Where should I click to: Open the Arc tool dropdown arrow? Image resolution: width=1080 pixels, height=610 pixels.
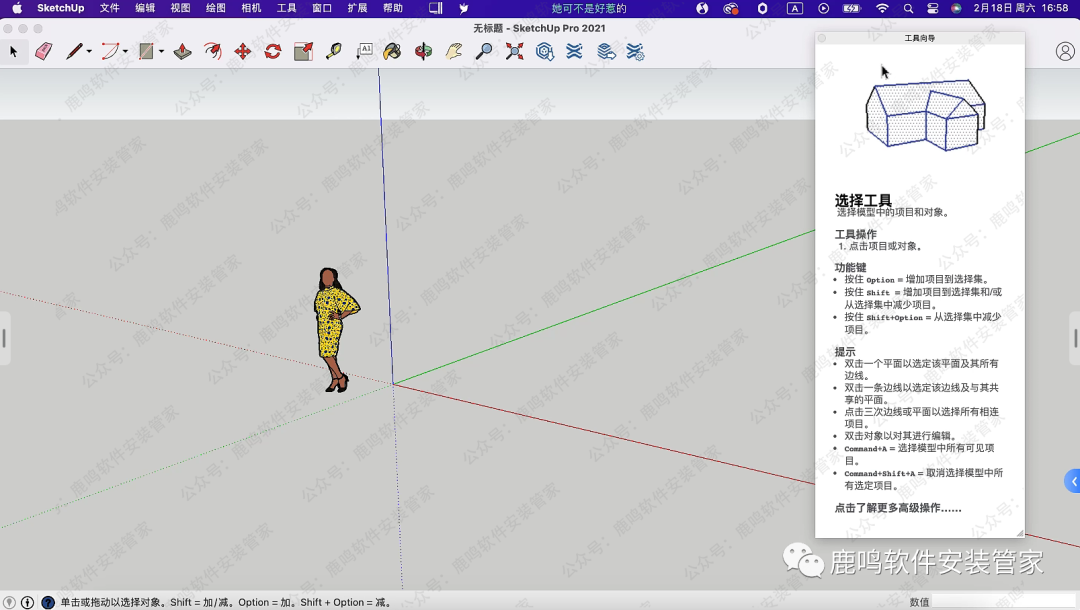(125, 52)
